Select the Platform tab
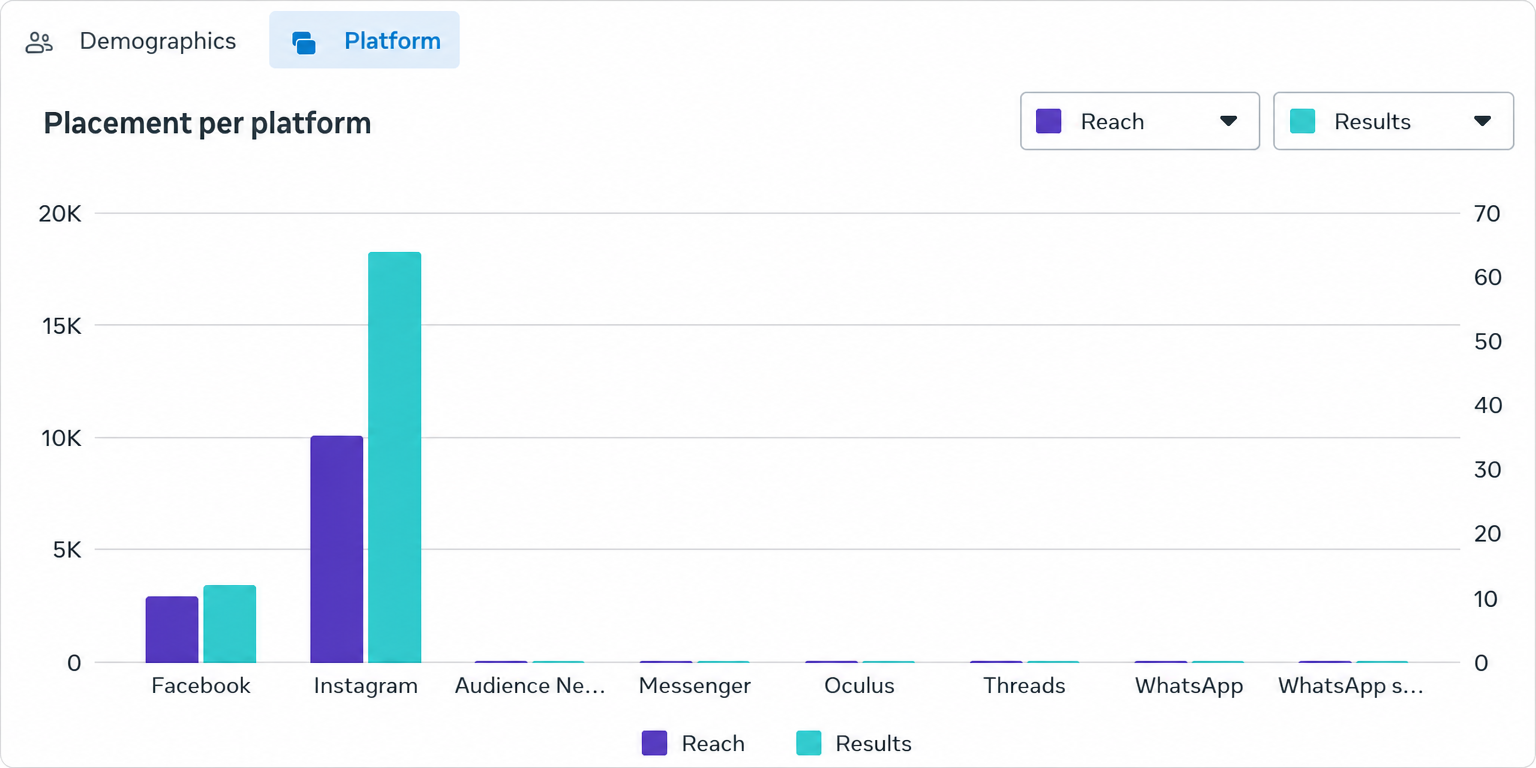Image resolution: width=1536 pixels, height=768 pixels. 364,40
